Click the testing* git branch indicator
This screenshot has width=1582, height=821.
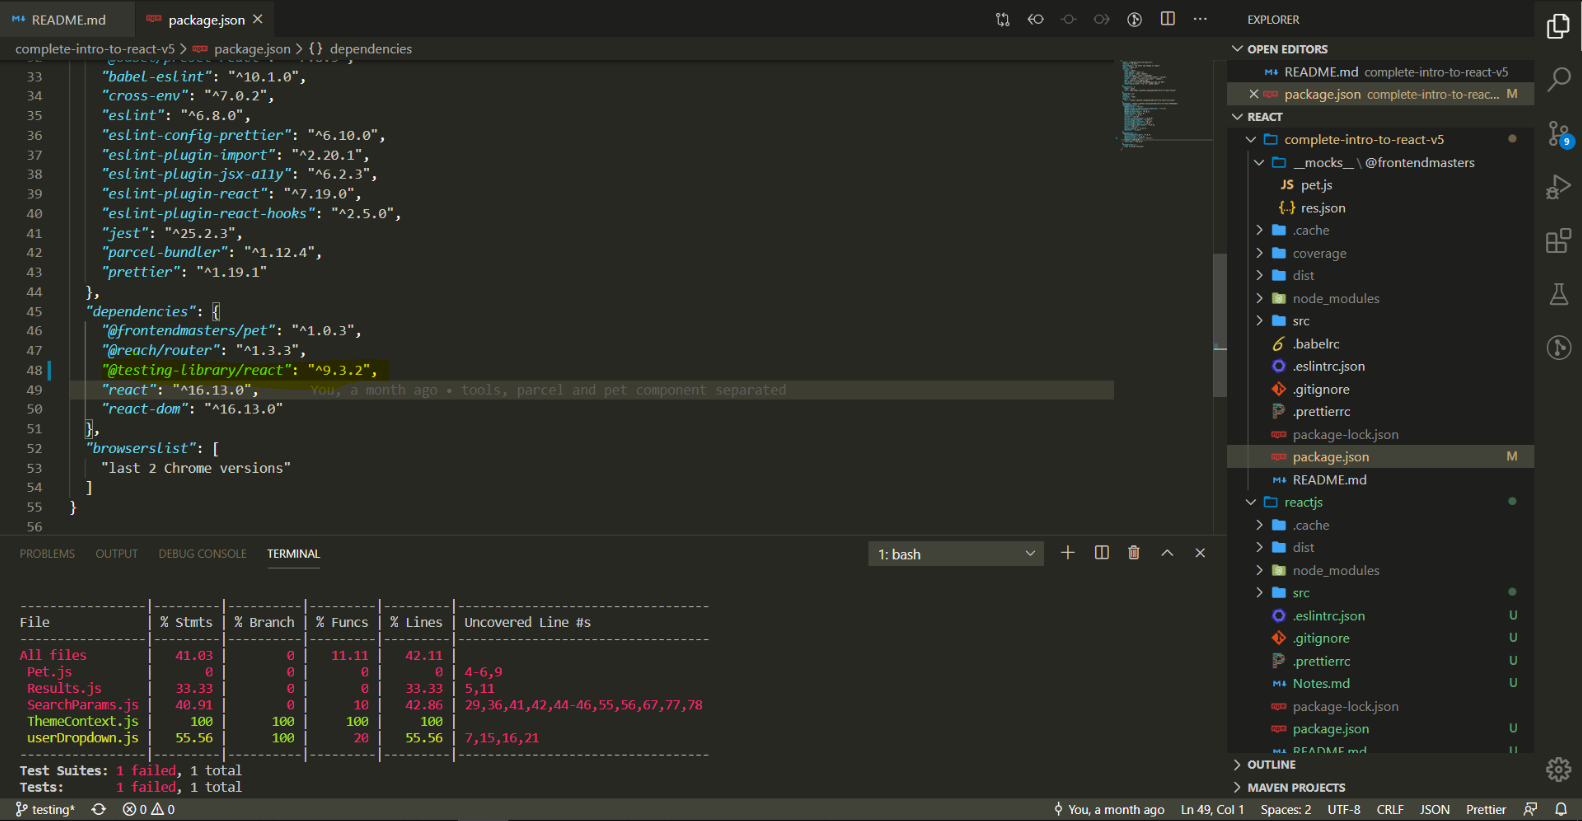pos(45,810)
